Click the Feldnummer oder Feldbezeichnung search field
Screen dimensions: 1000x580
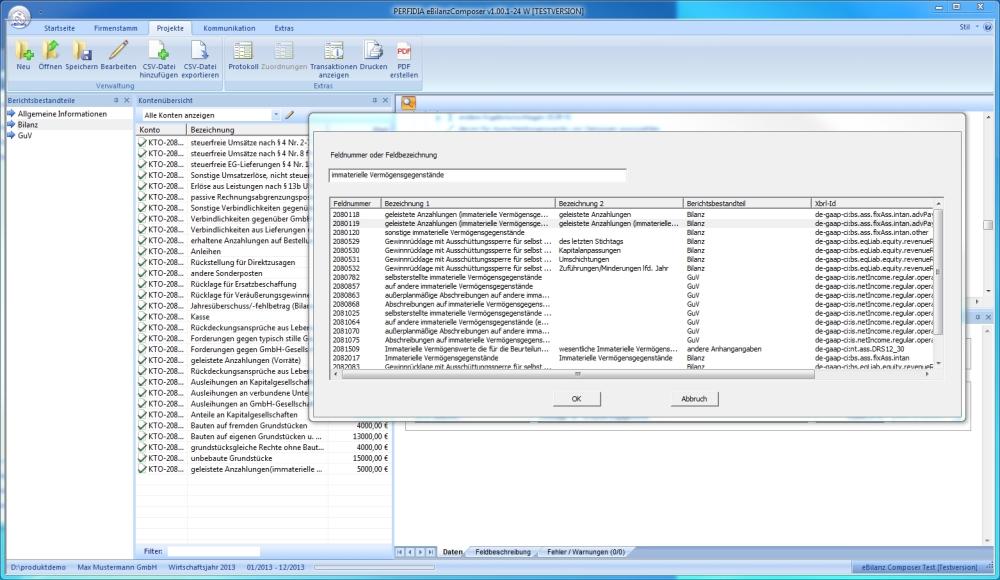(x=477, y=175)
